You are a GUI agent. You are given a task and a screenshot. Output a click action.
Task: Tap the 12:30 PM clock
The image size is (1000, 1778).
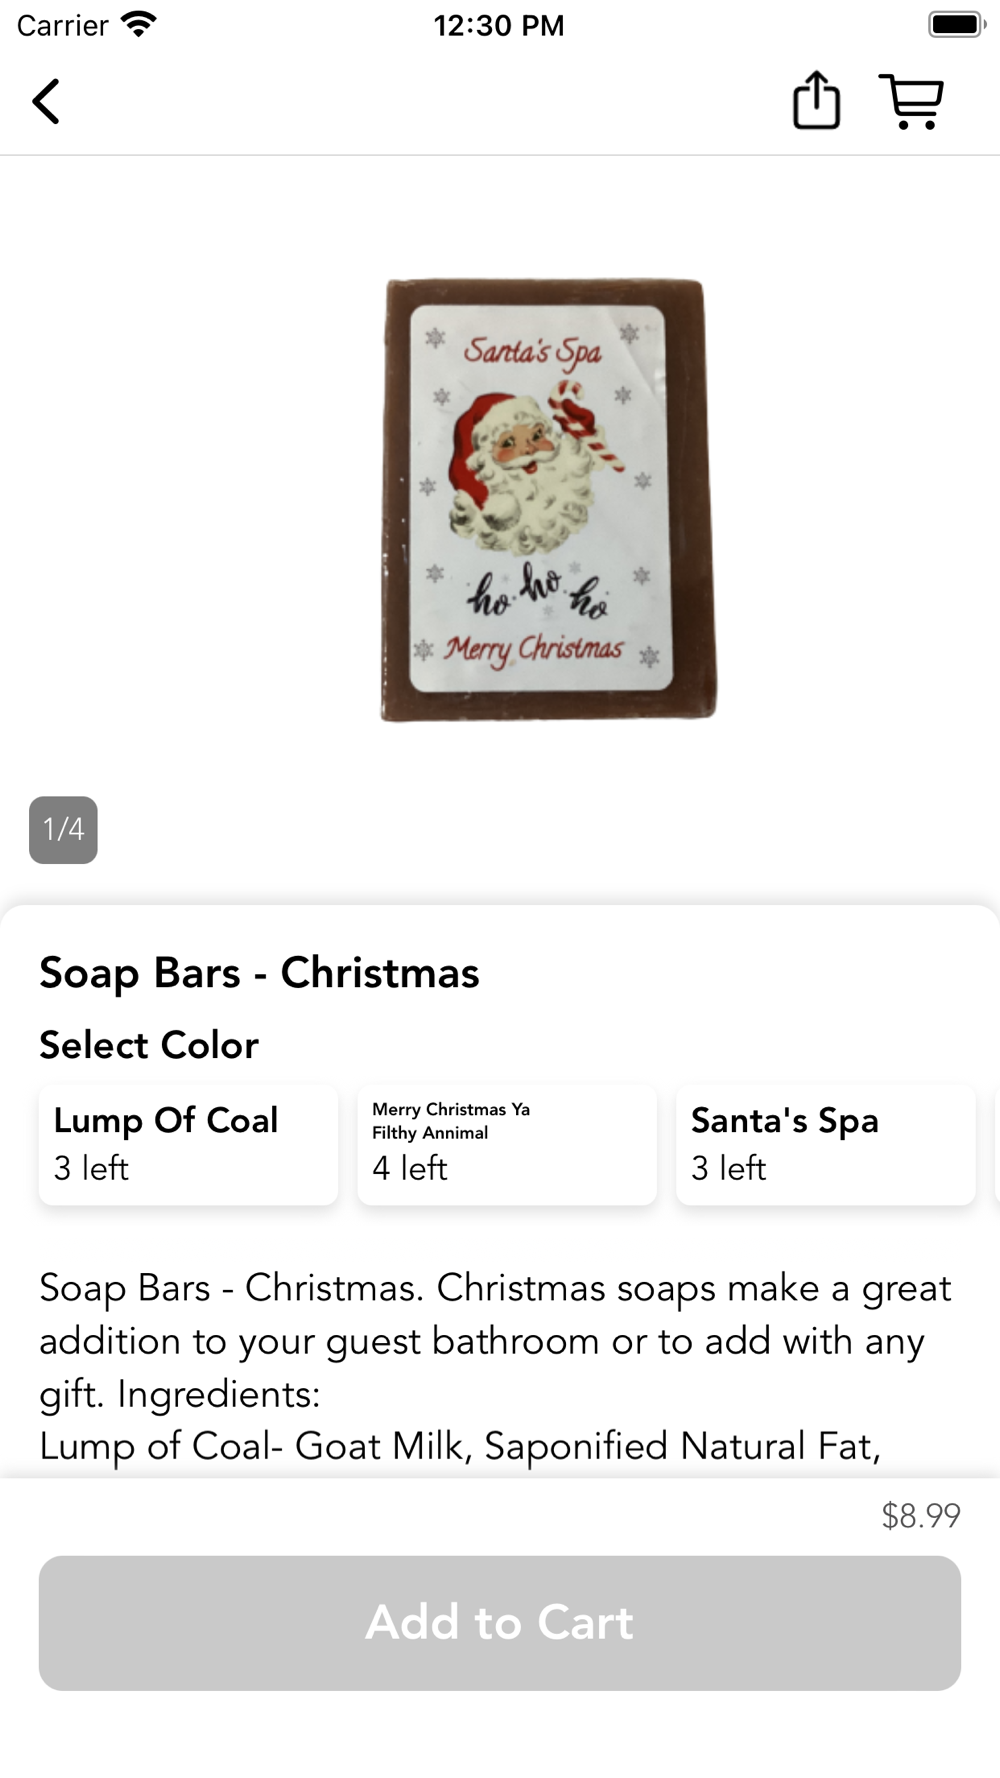pyautogui.click(x=499, y=25)
